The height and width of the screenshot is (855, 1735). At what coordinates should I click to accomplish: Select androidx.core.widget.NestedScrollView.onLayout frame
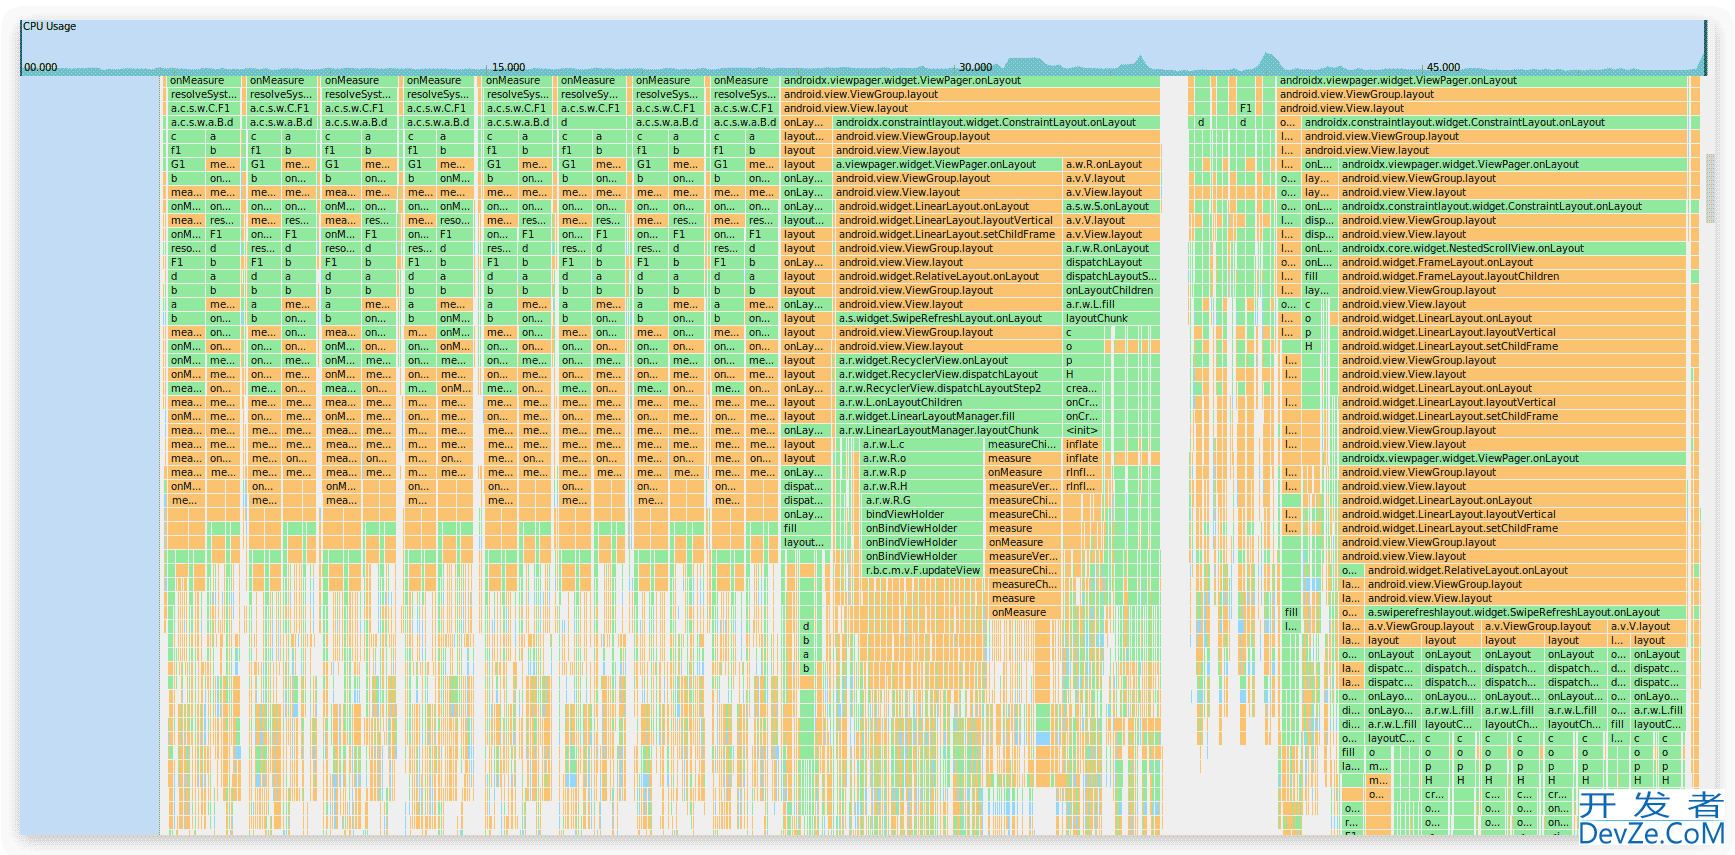(1513, 248)
